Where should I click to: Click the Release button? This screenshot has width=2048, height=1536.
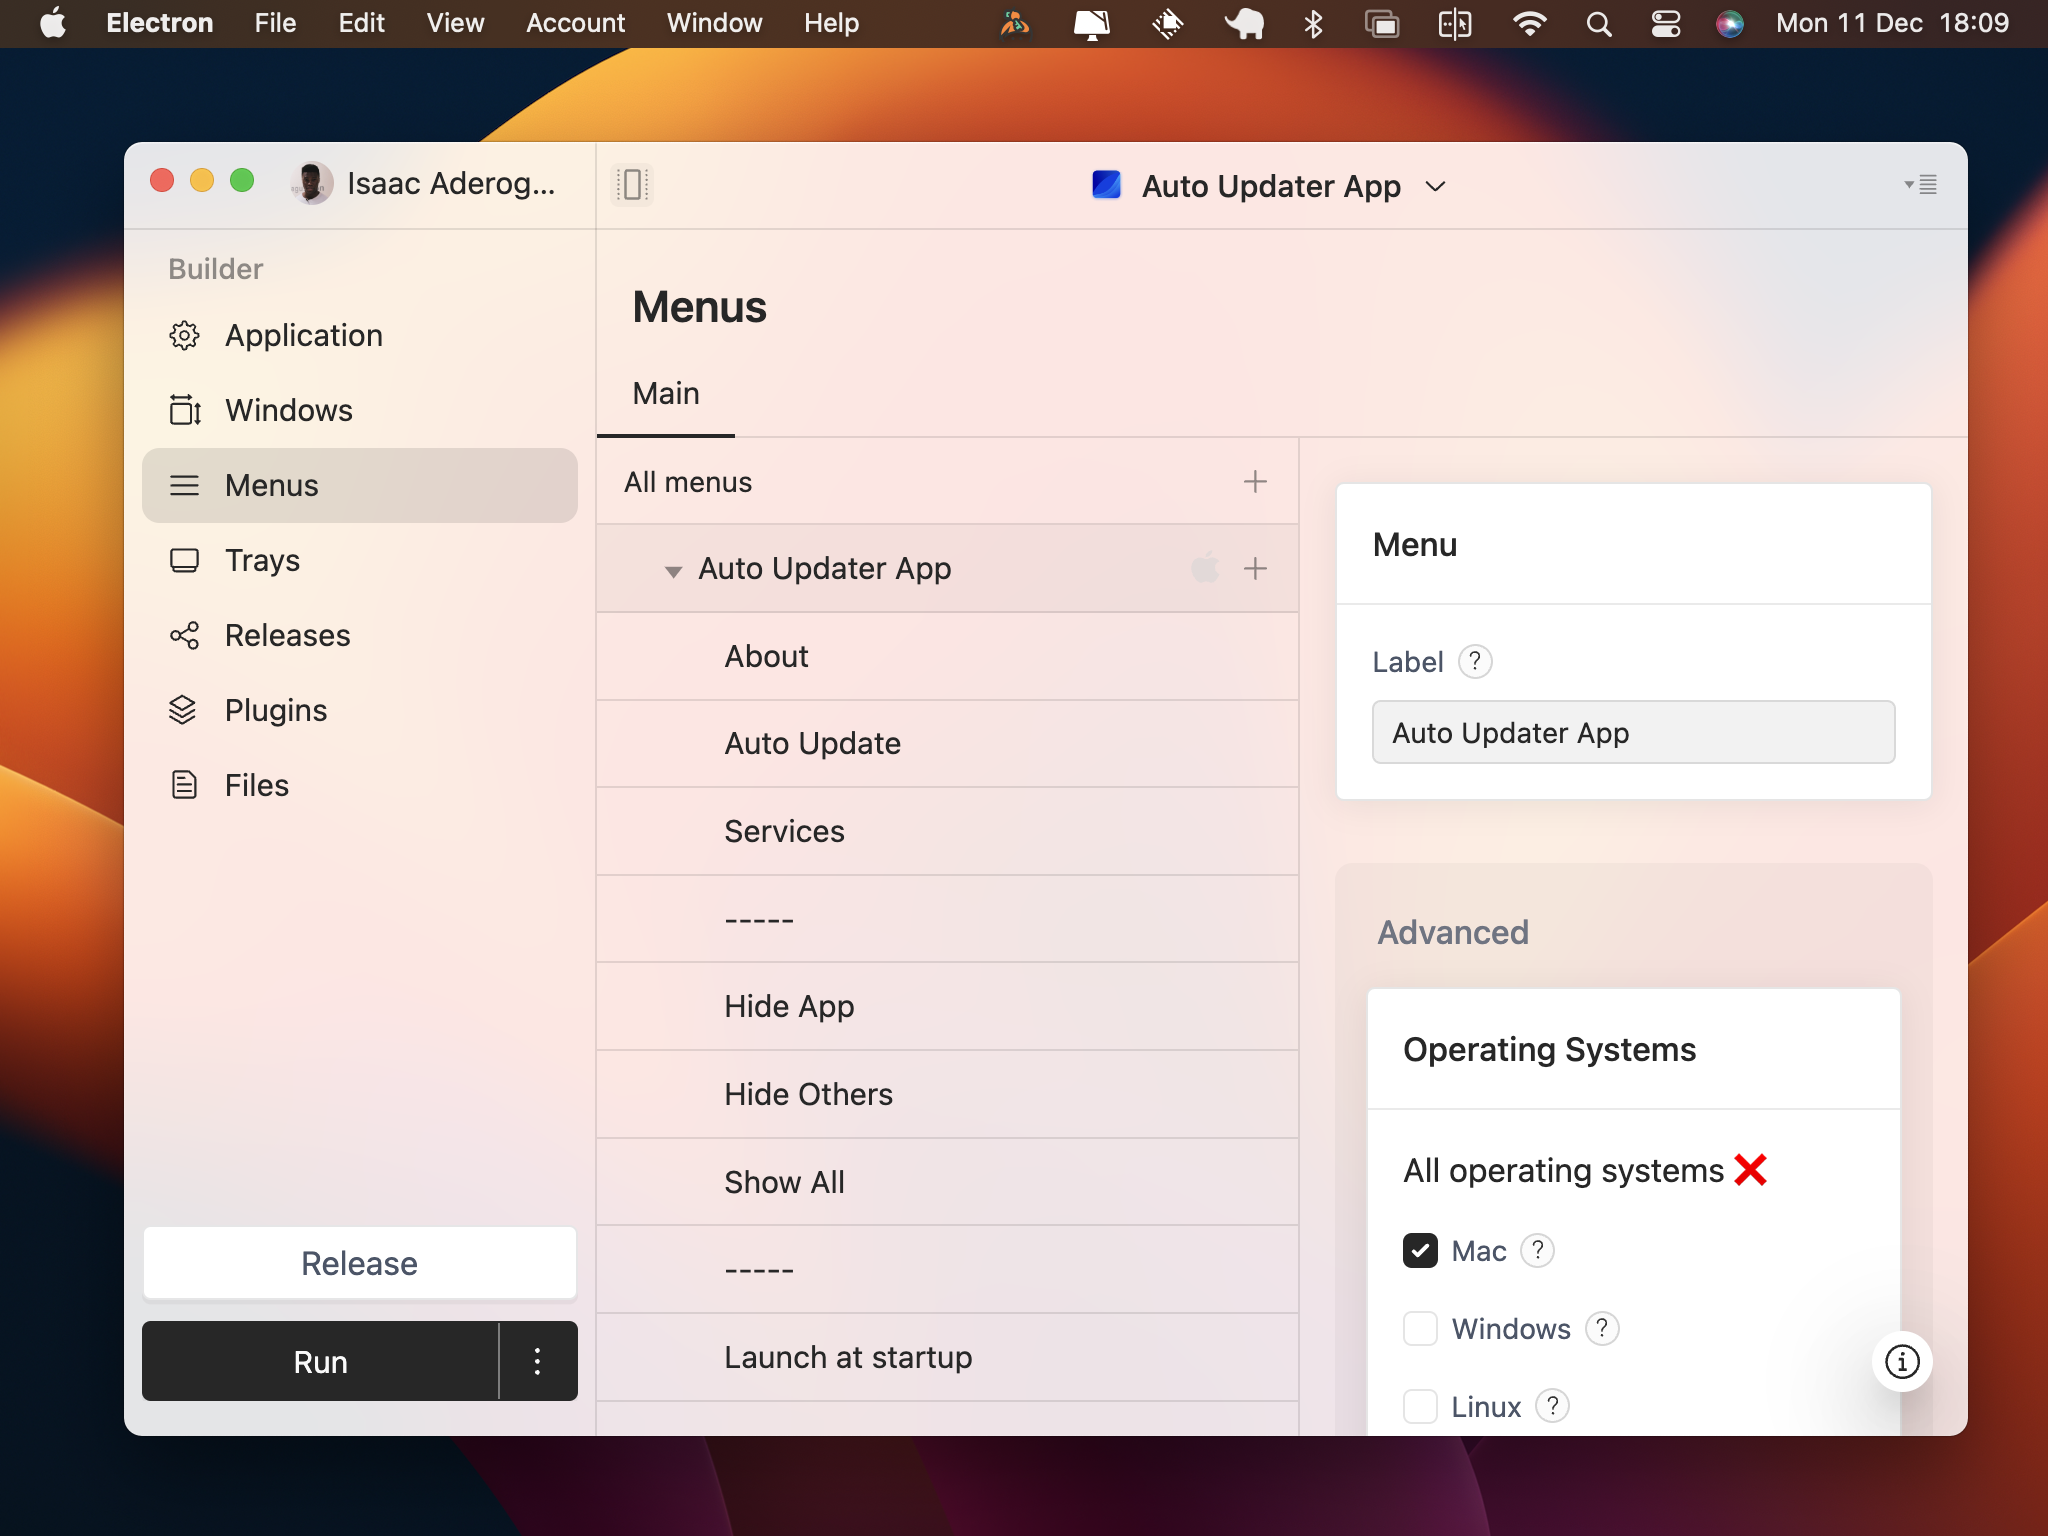click(x=359, y=1262)
